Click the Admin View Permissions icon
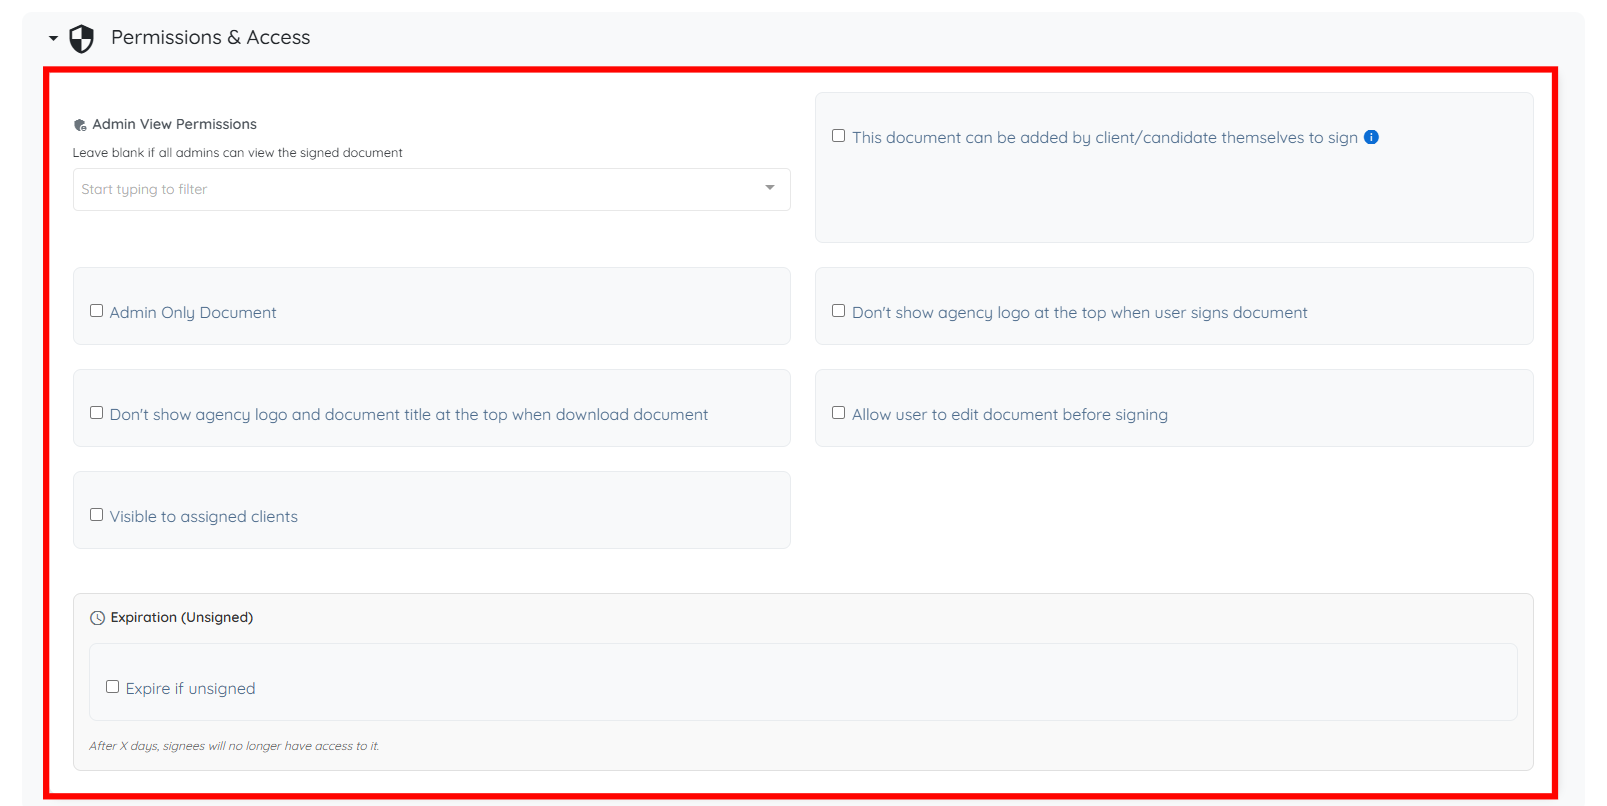 point(80,125)
